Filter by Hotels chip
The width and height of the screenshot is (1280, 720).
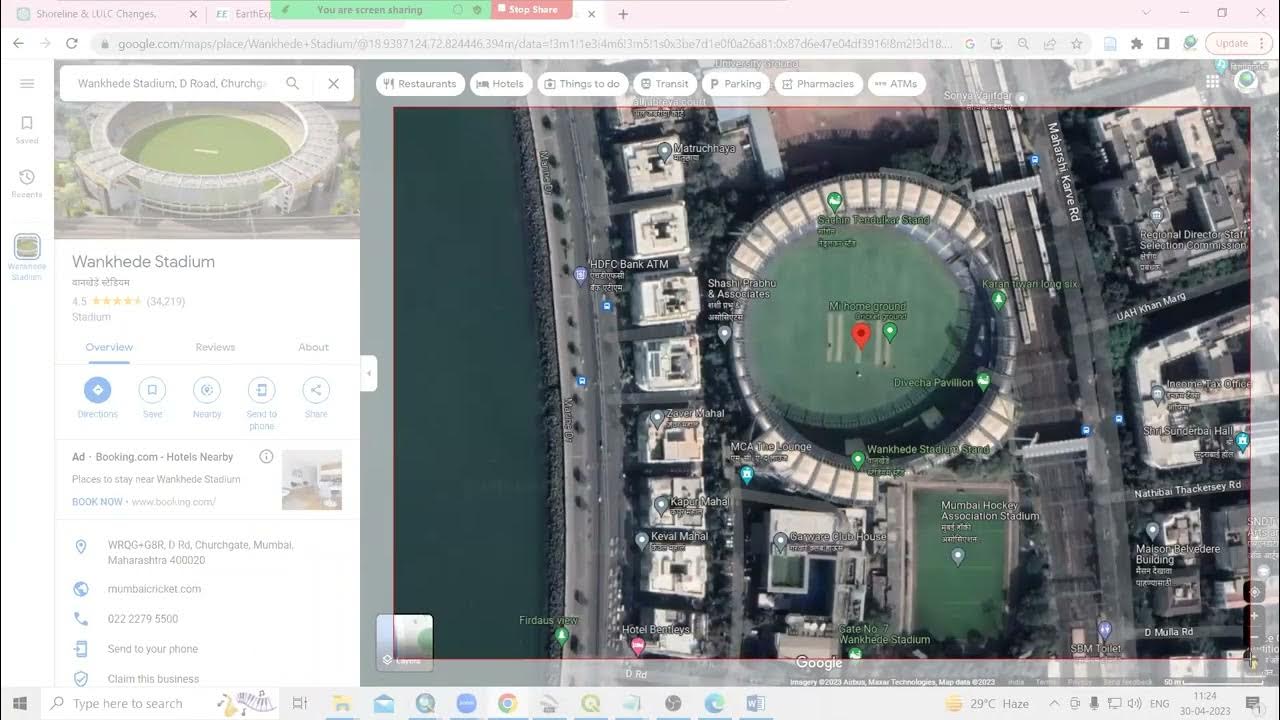point(500,84)
